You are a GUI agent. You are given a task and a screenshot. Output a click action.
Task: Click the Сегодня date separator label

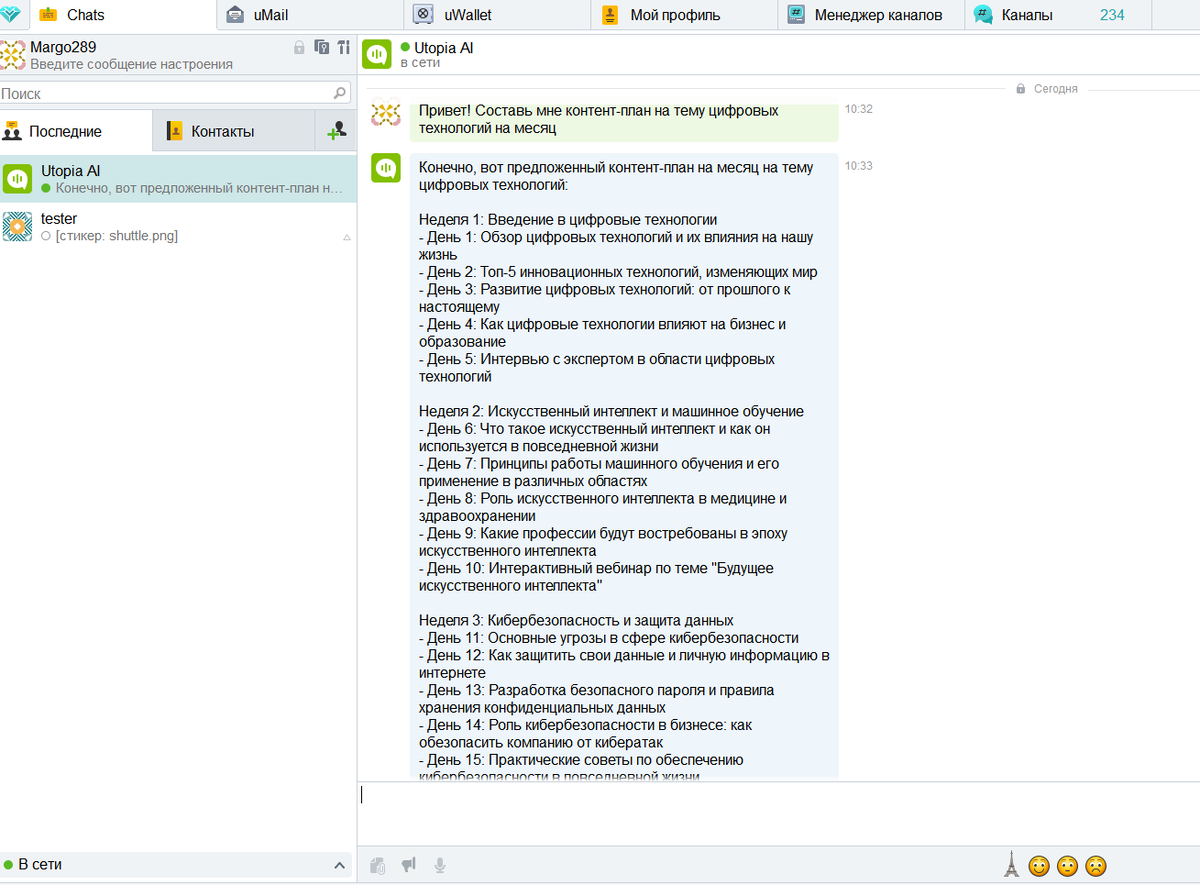(x=1055, y=89)
